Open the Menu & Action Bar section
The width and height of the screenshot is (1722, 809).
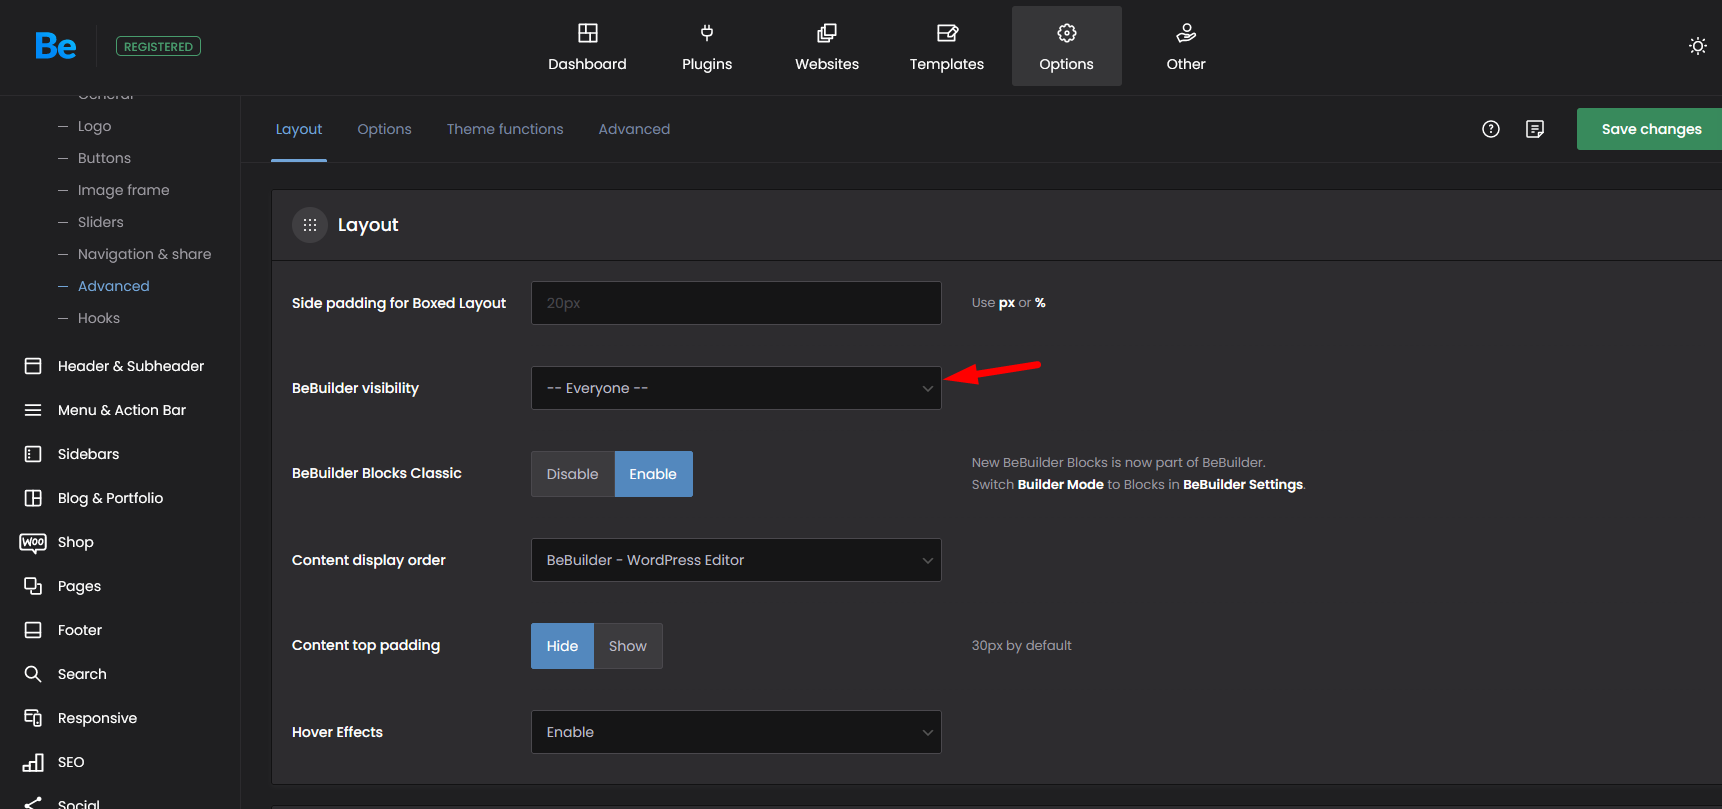point(122,410)
